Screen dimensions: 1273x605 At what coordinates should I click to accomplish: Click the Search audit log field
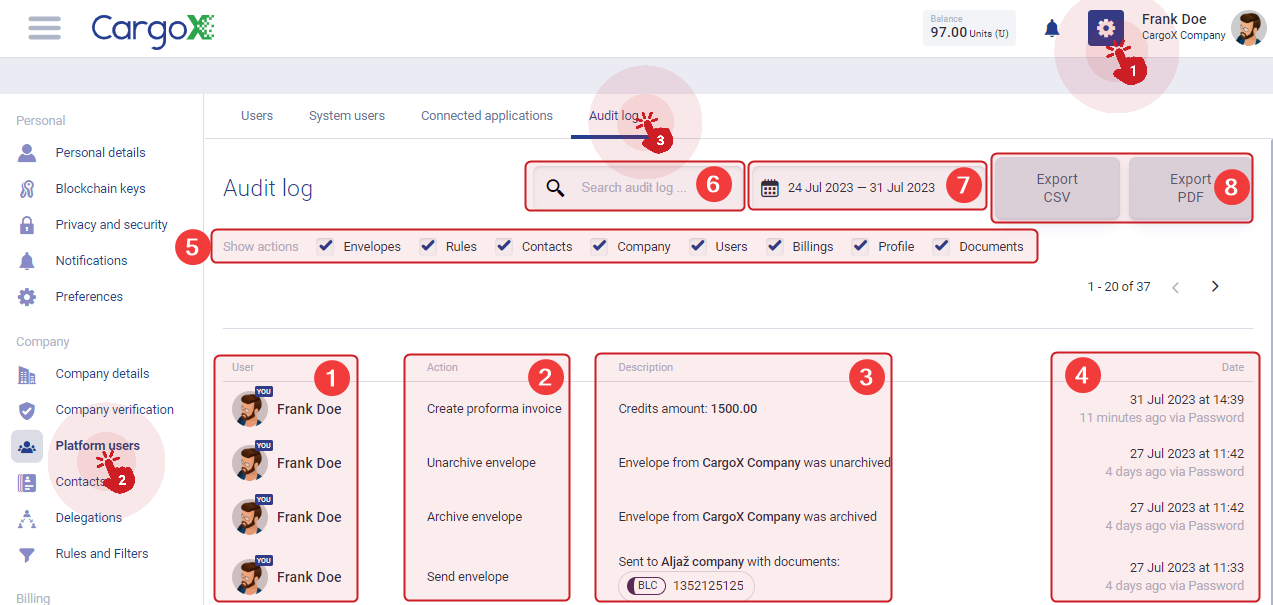[x=636, y=187]
